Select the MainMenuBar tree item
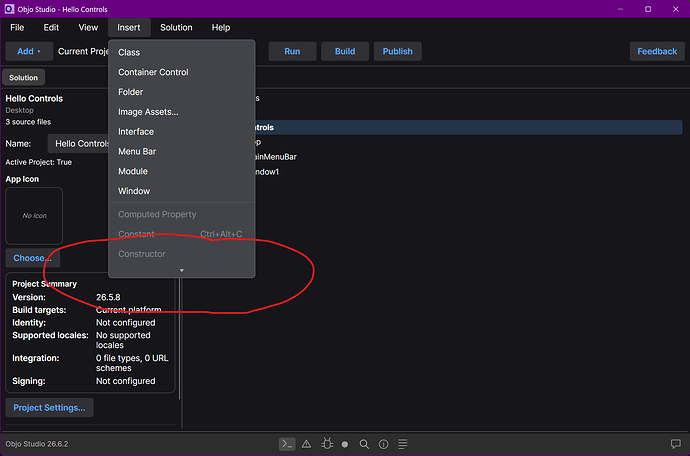The height and width of the screenshot is (456, 690). click(x=275, y=157)
